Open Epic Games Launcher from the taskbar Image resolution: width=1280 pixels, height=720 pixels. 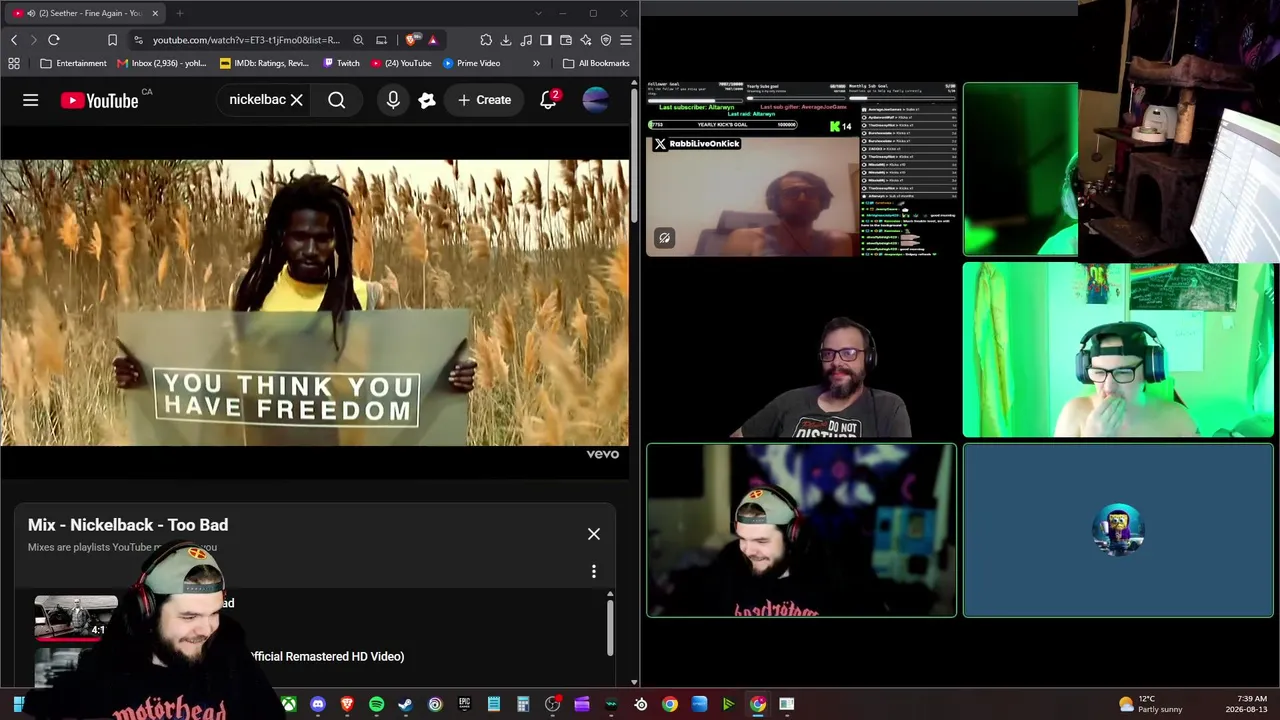tap(464, 704)
